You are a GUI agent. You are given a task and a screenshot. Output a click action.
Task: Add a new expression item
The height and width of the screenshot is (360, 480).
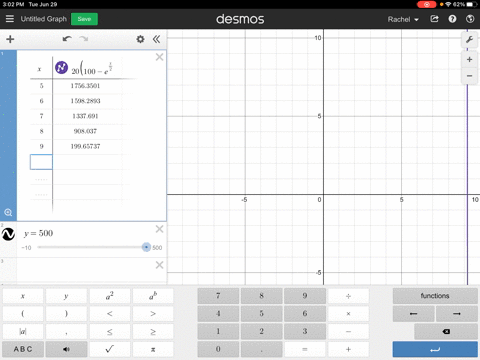[x=10, y=39]
